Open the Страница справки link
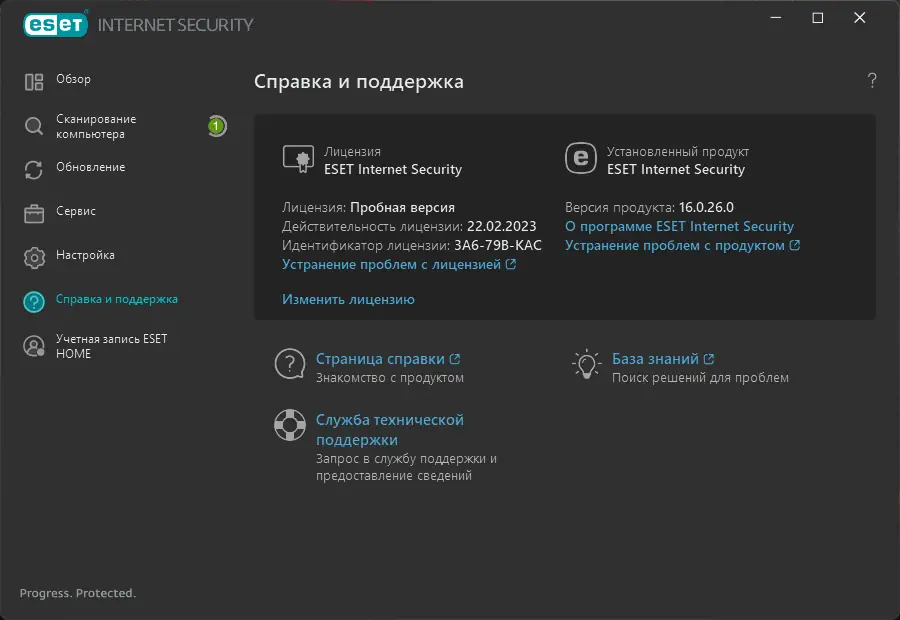 pyautogui.click(x=379, y=357)
